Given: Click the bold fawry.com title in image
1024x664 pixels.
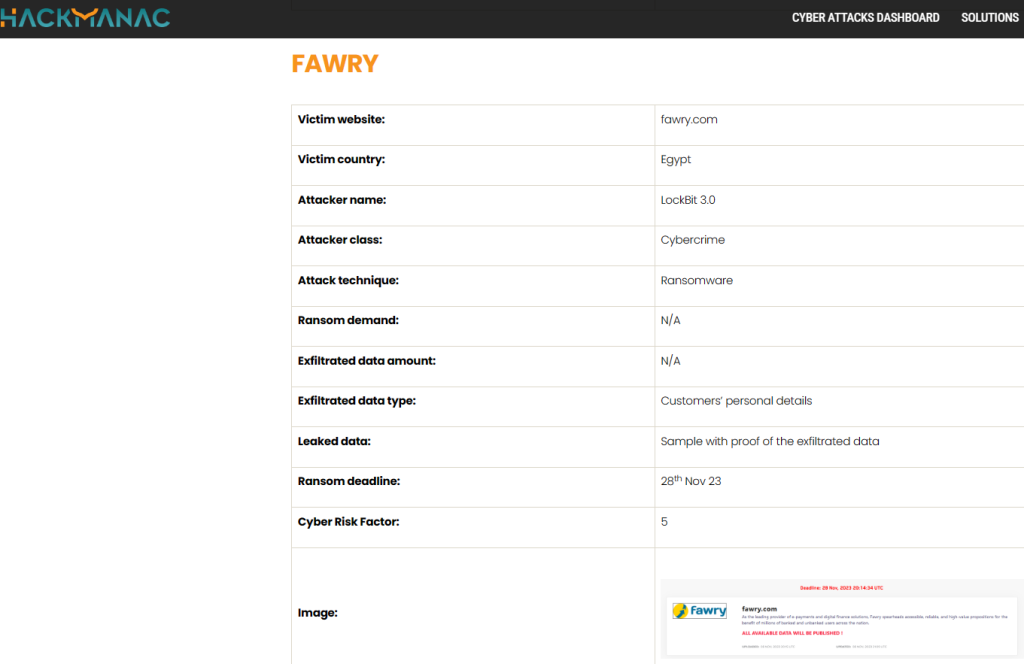Looking at the screenshot, I should click(x=759, y=608).
